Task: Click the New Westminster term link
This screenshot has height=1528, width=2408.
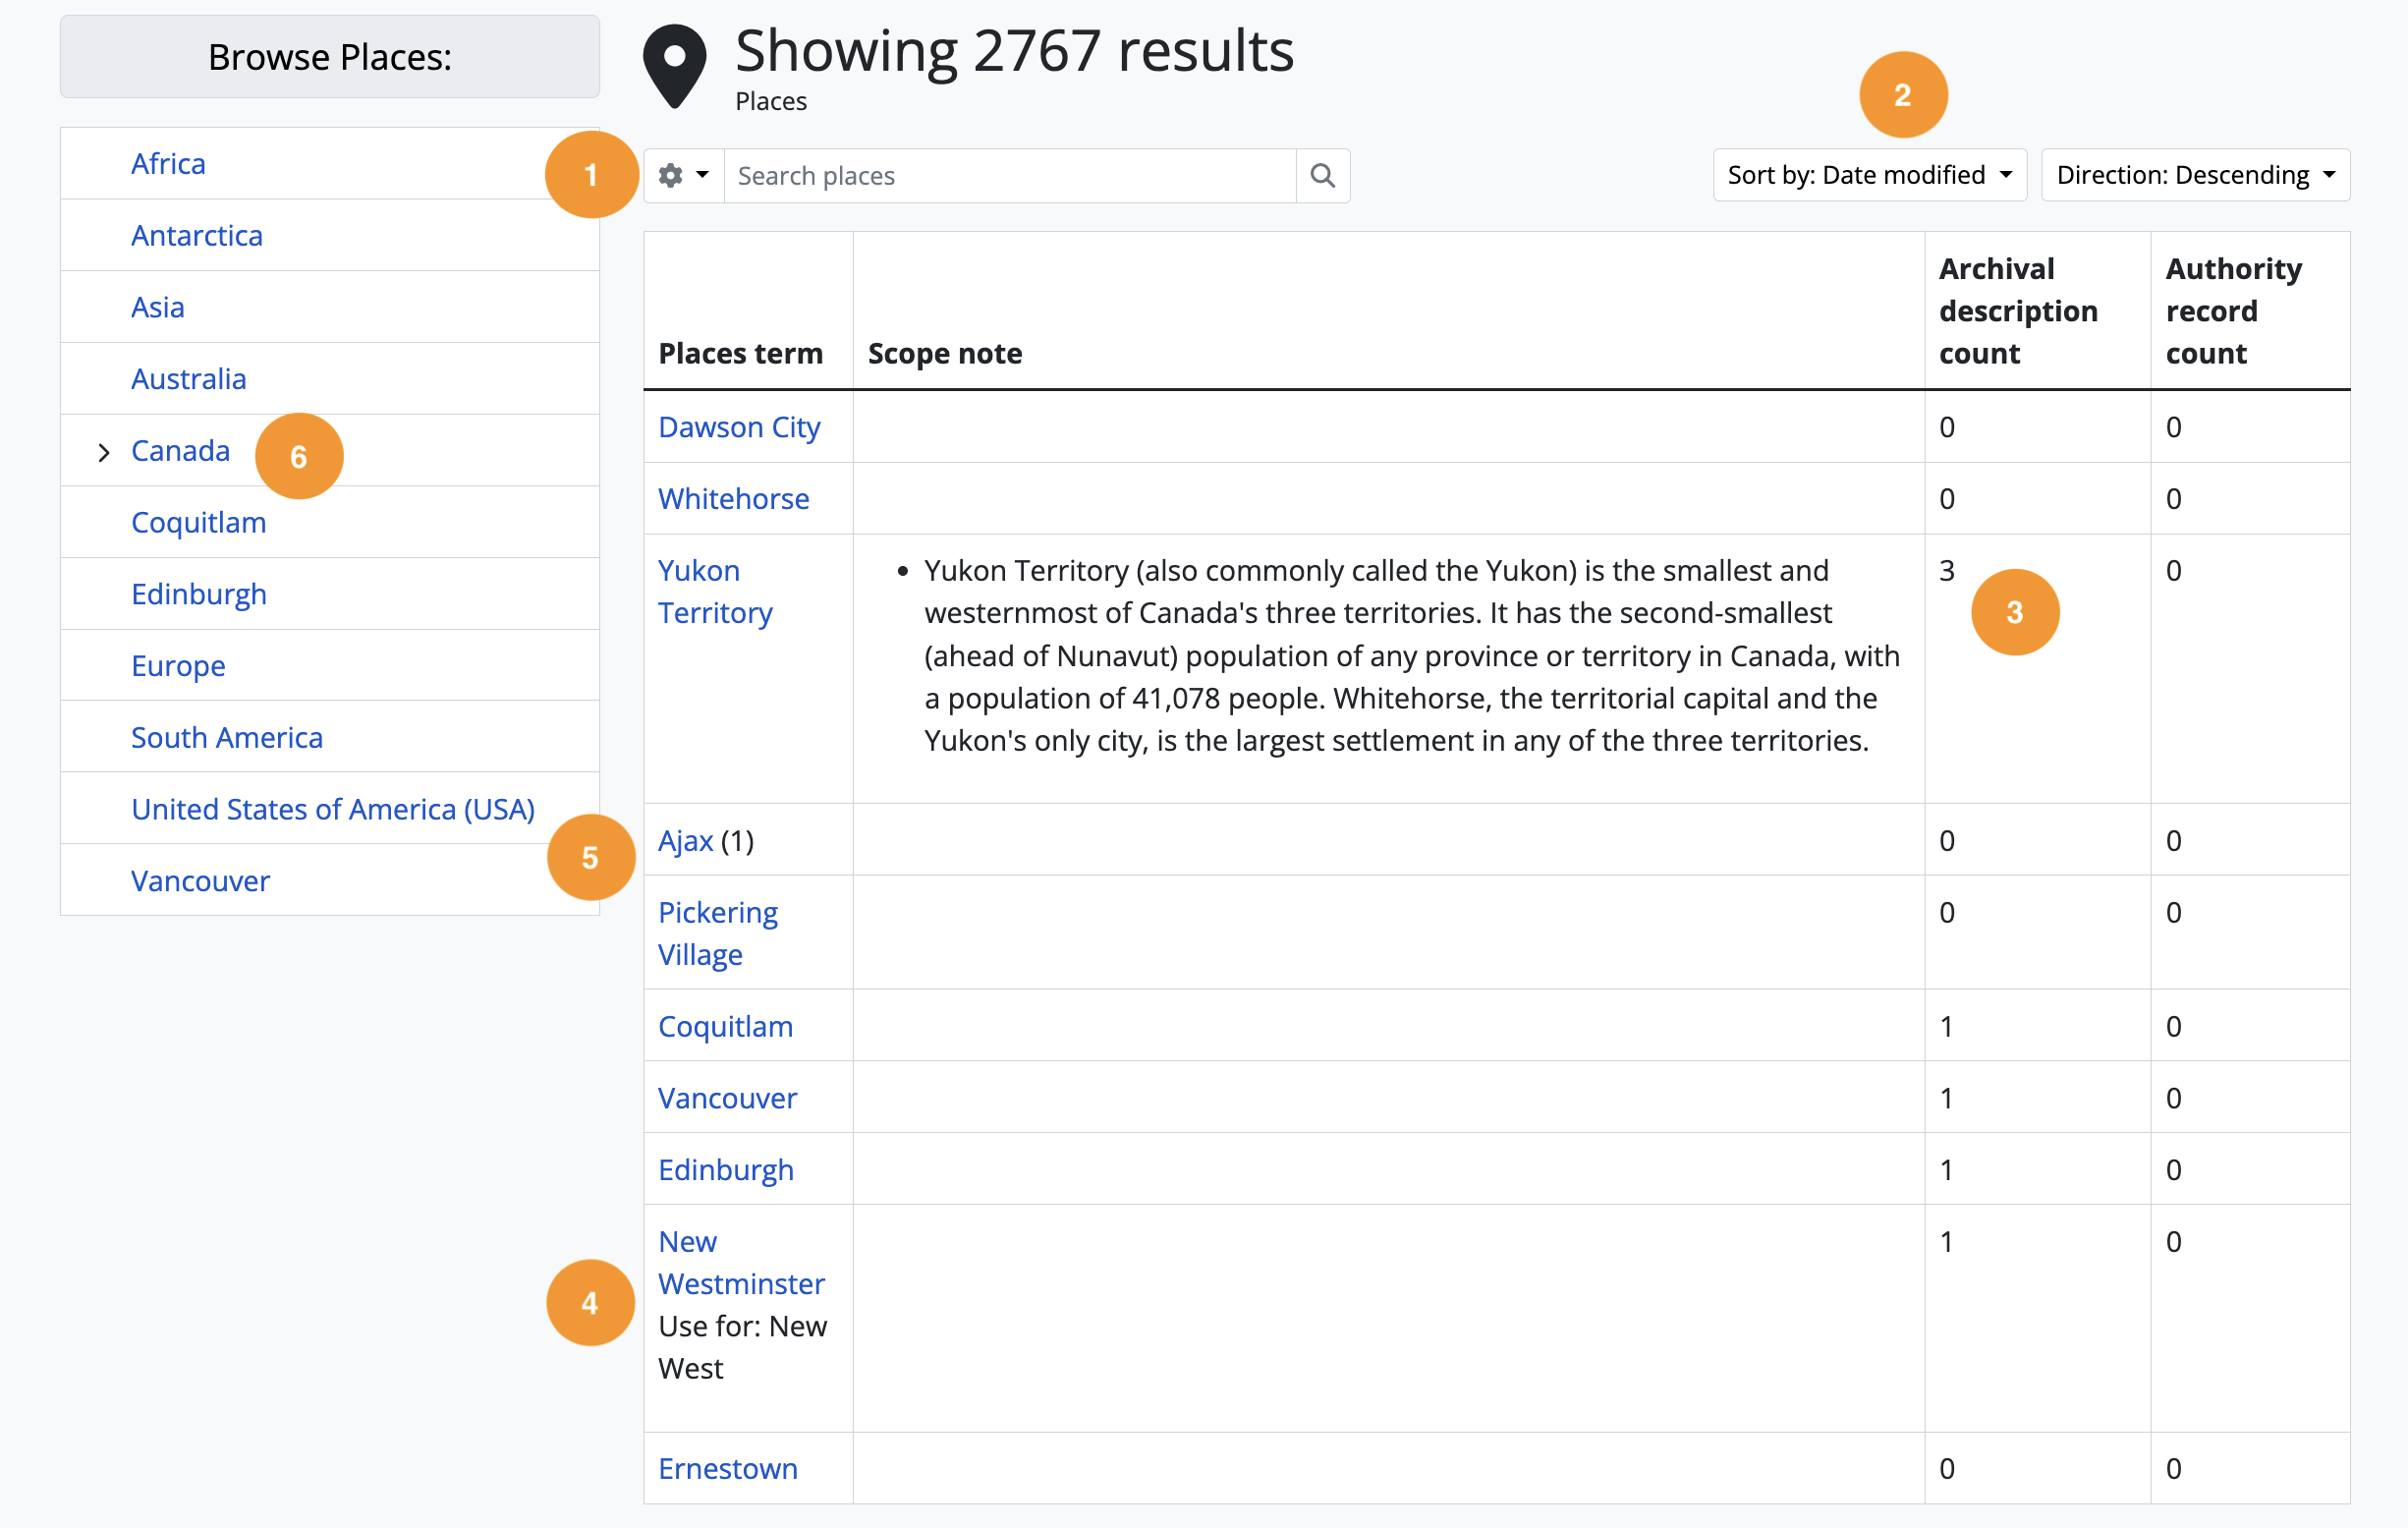Action: [740, 1262]
